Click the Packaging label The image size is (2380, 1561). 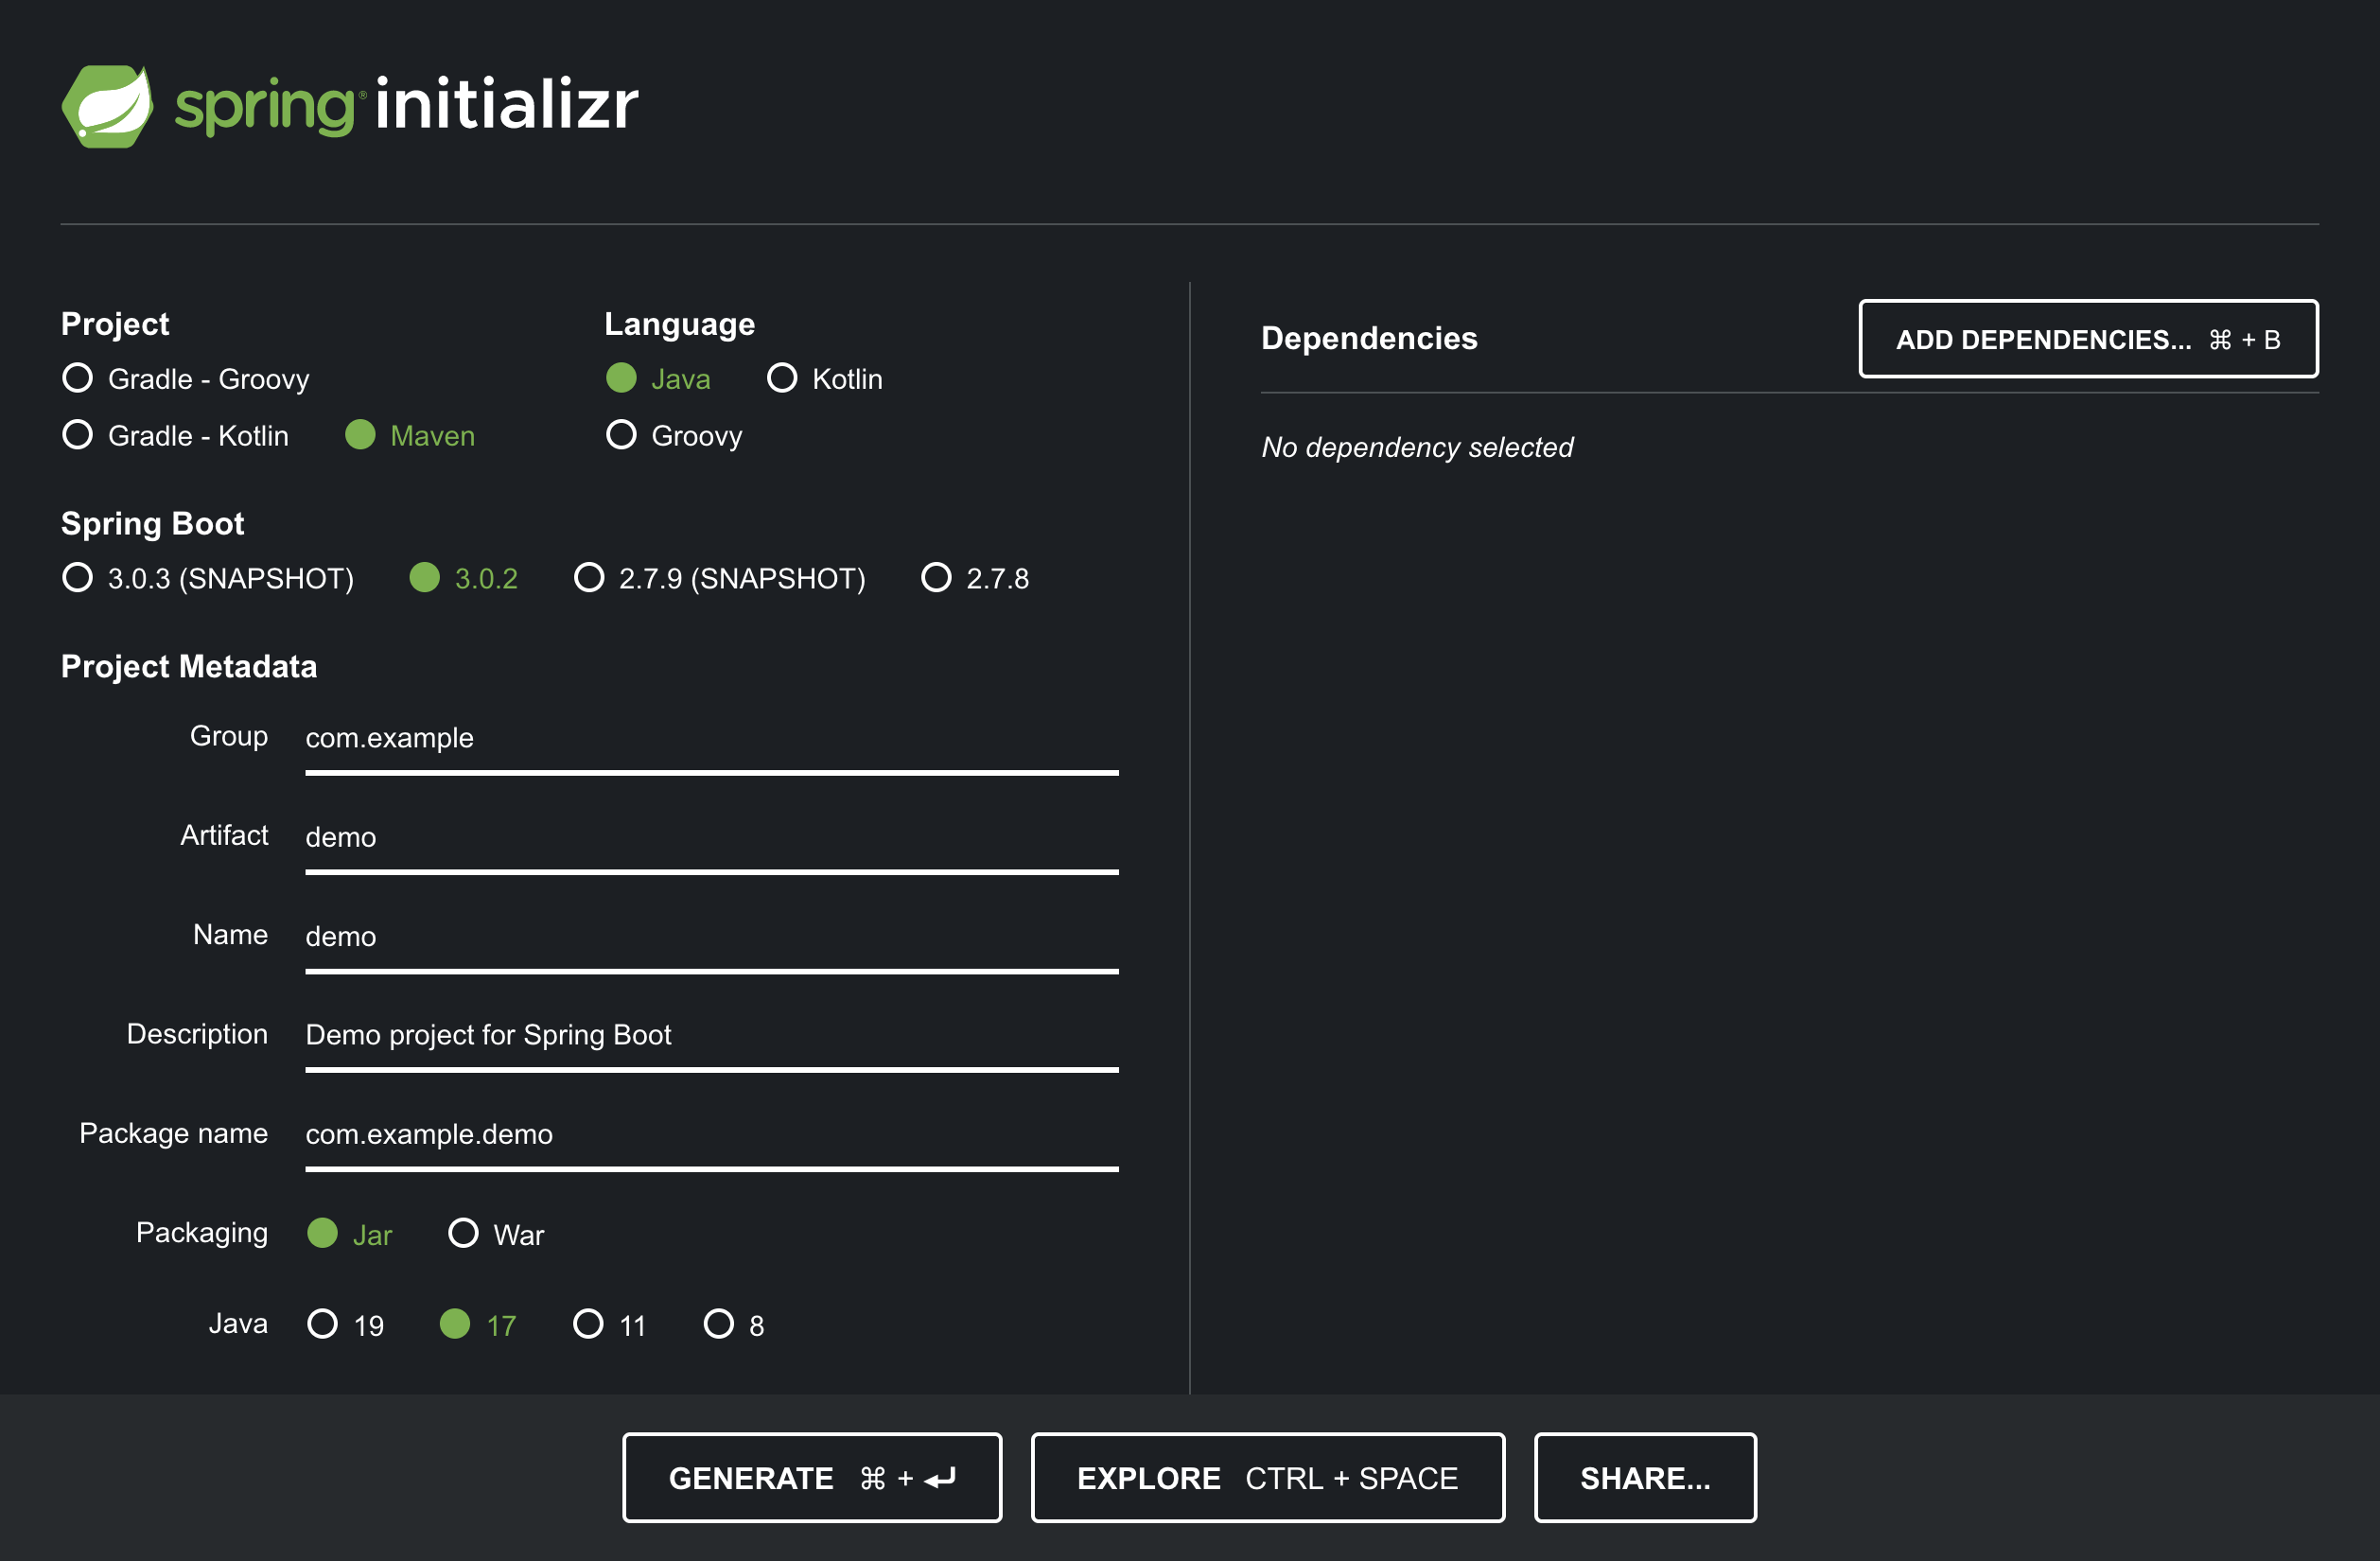point(202,1232)
